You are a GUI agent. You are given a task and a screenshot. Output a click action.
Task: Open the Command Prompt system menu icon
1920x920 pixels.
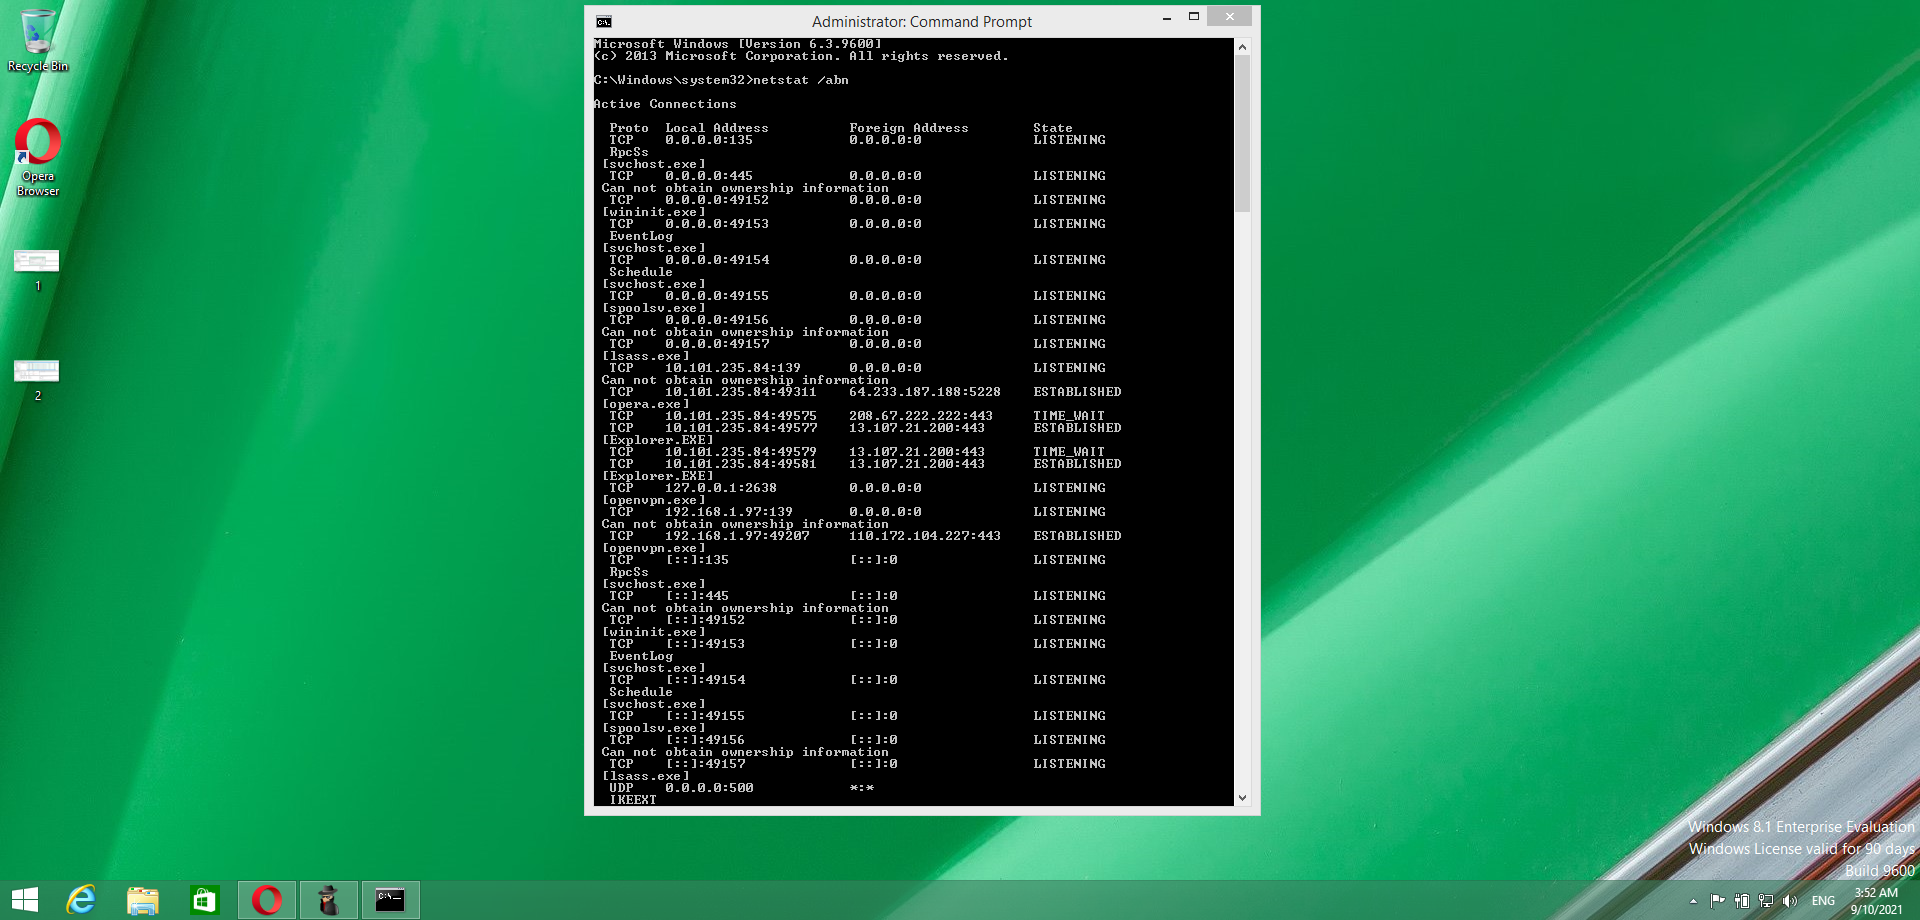604,21
